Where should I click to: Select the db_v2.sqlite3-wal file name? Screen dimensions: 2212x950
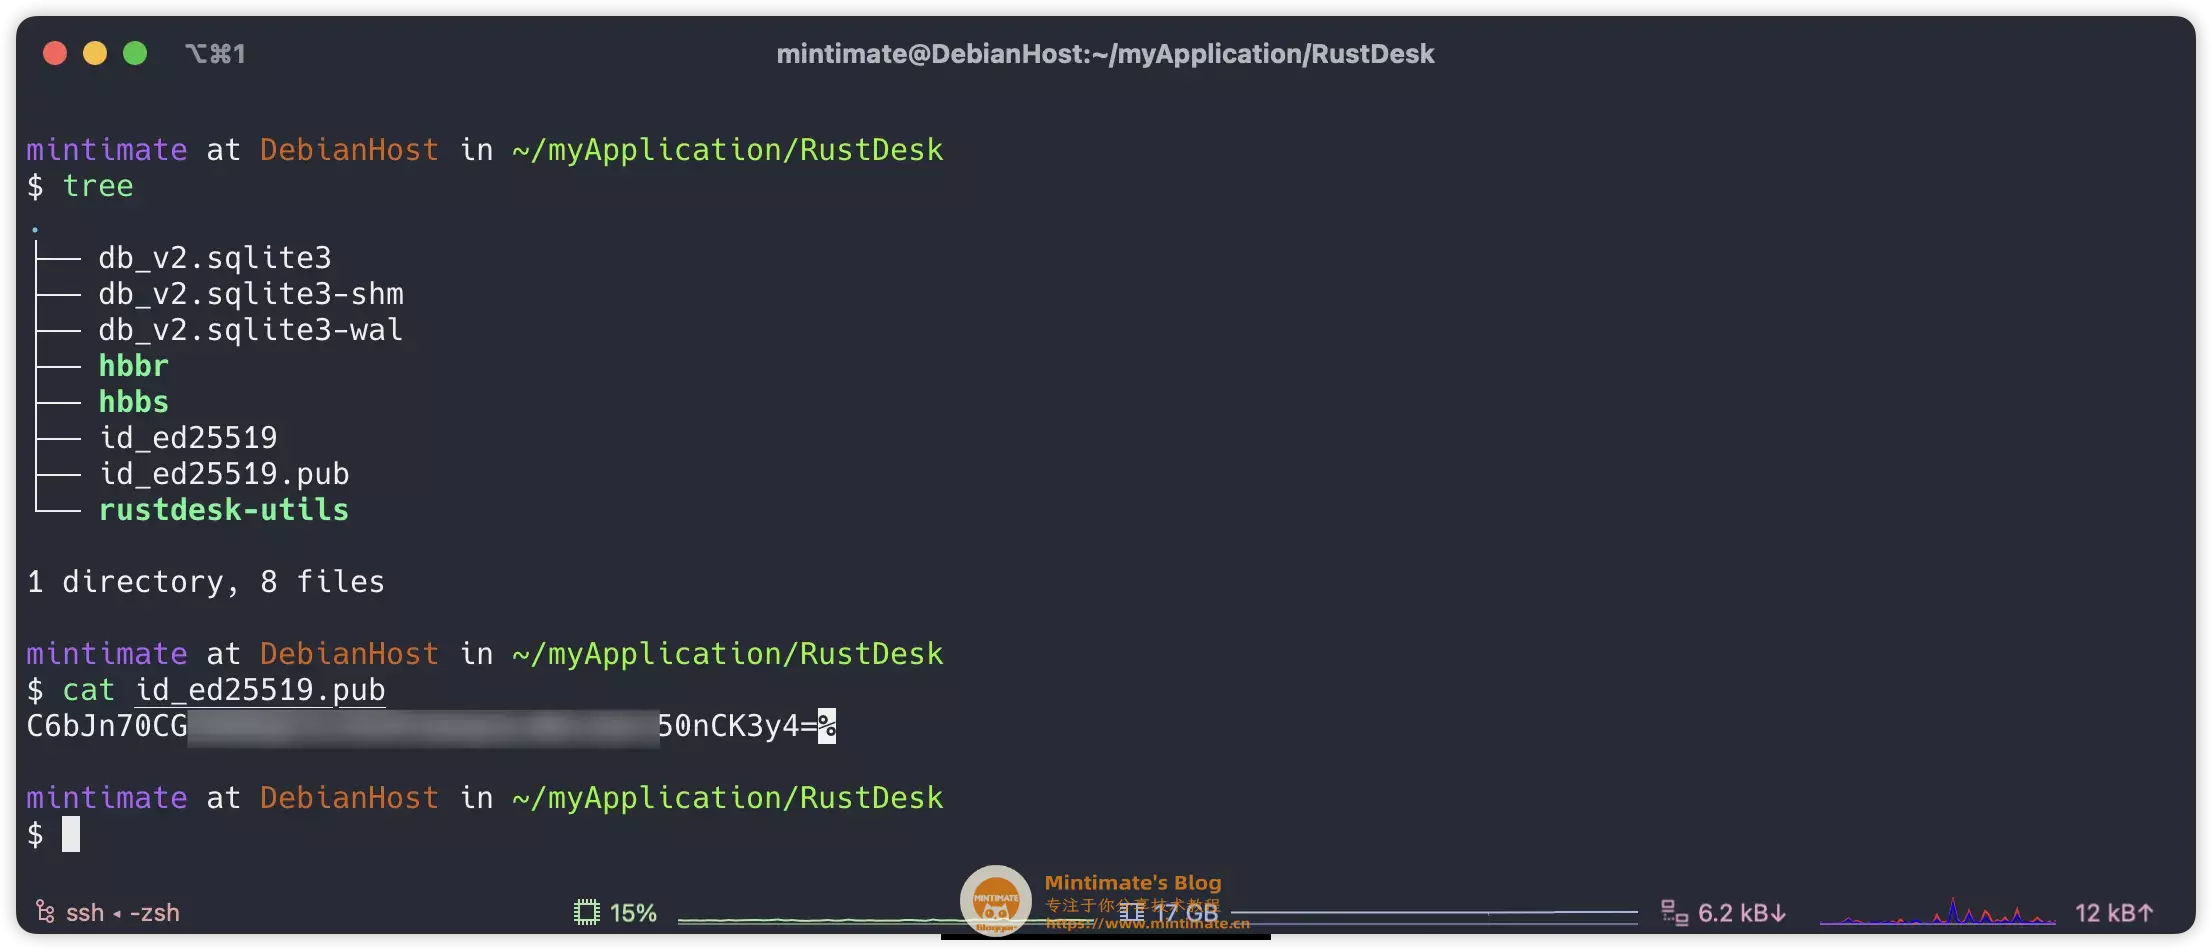point(251,330)
